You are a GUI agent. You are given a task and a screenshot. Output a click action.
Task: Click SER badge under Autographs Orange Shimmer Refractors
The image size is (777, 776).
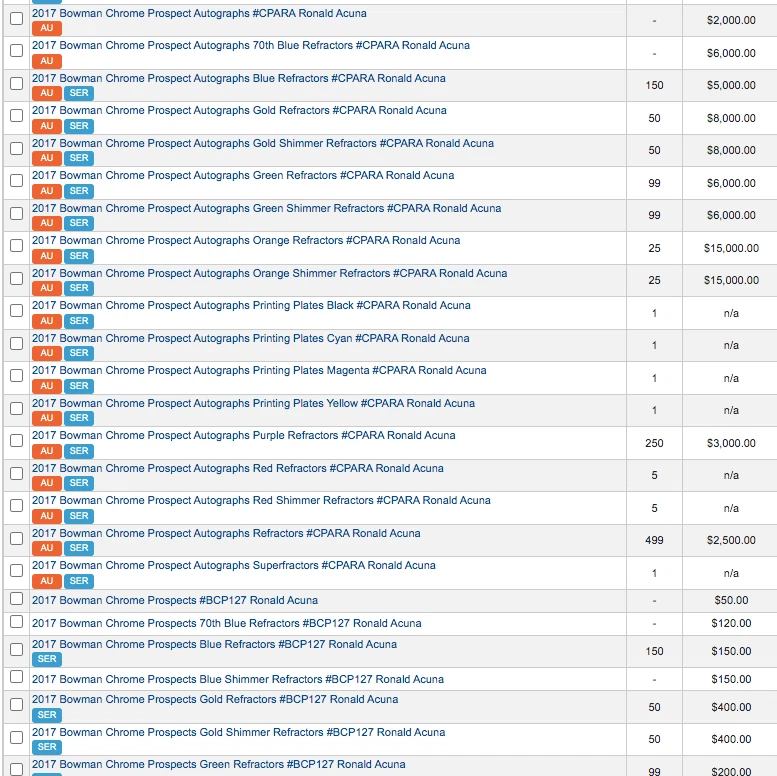coord(79,287)
